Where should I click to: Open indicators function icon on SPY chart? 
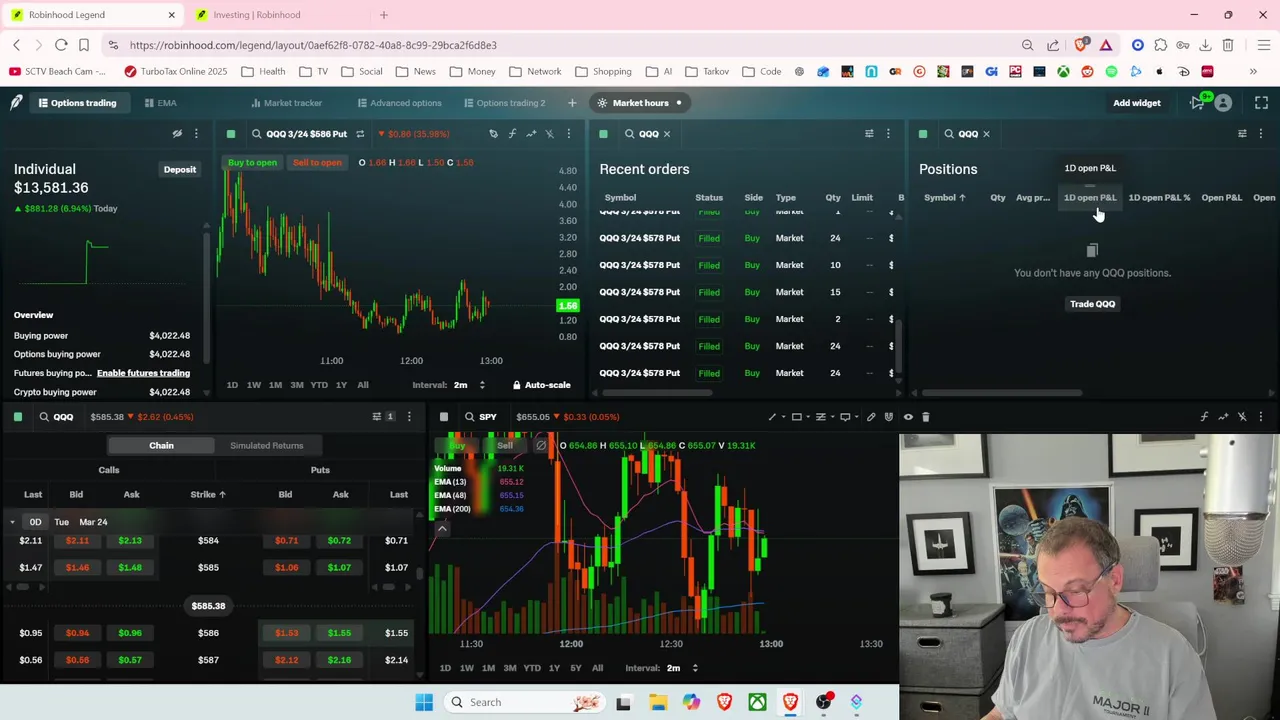(x=1204, y=417)
